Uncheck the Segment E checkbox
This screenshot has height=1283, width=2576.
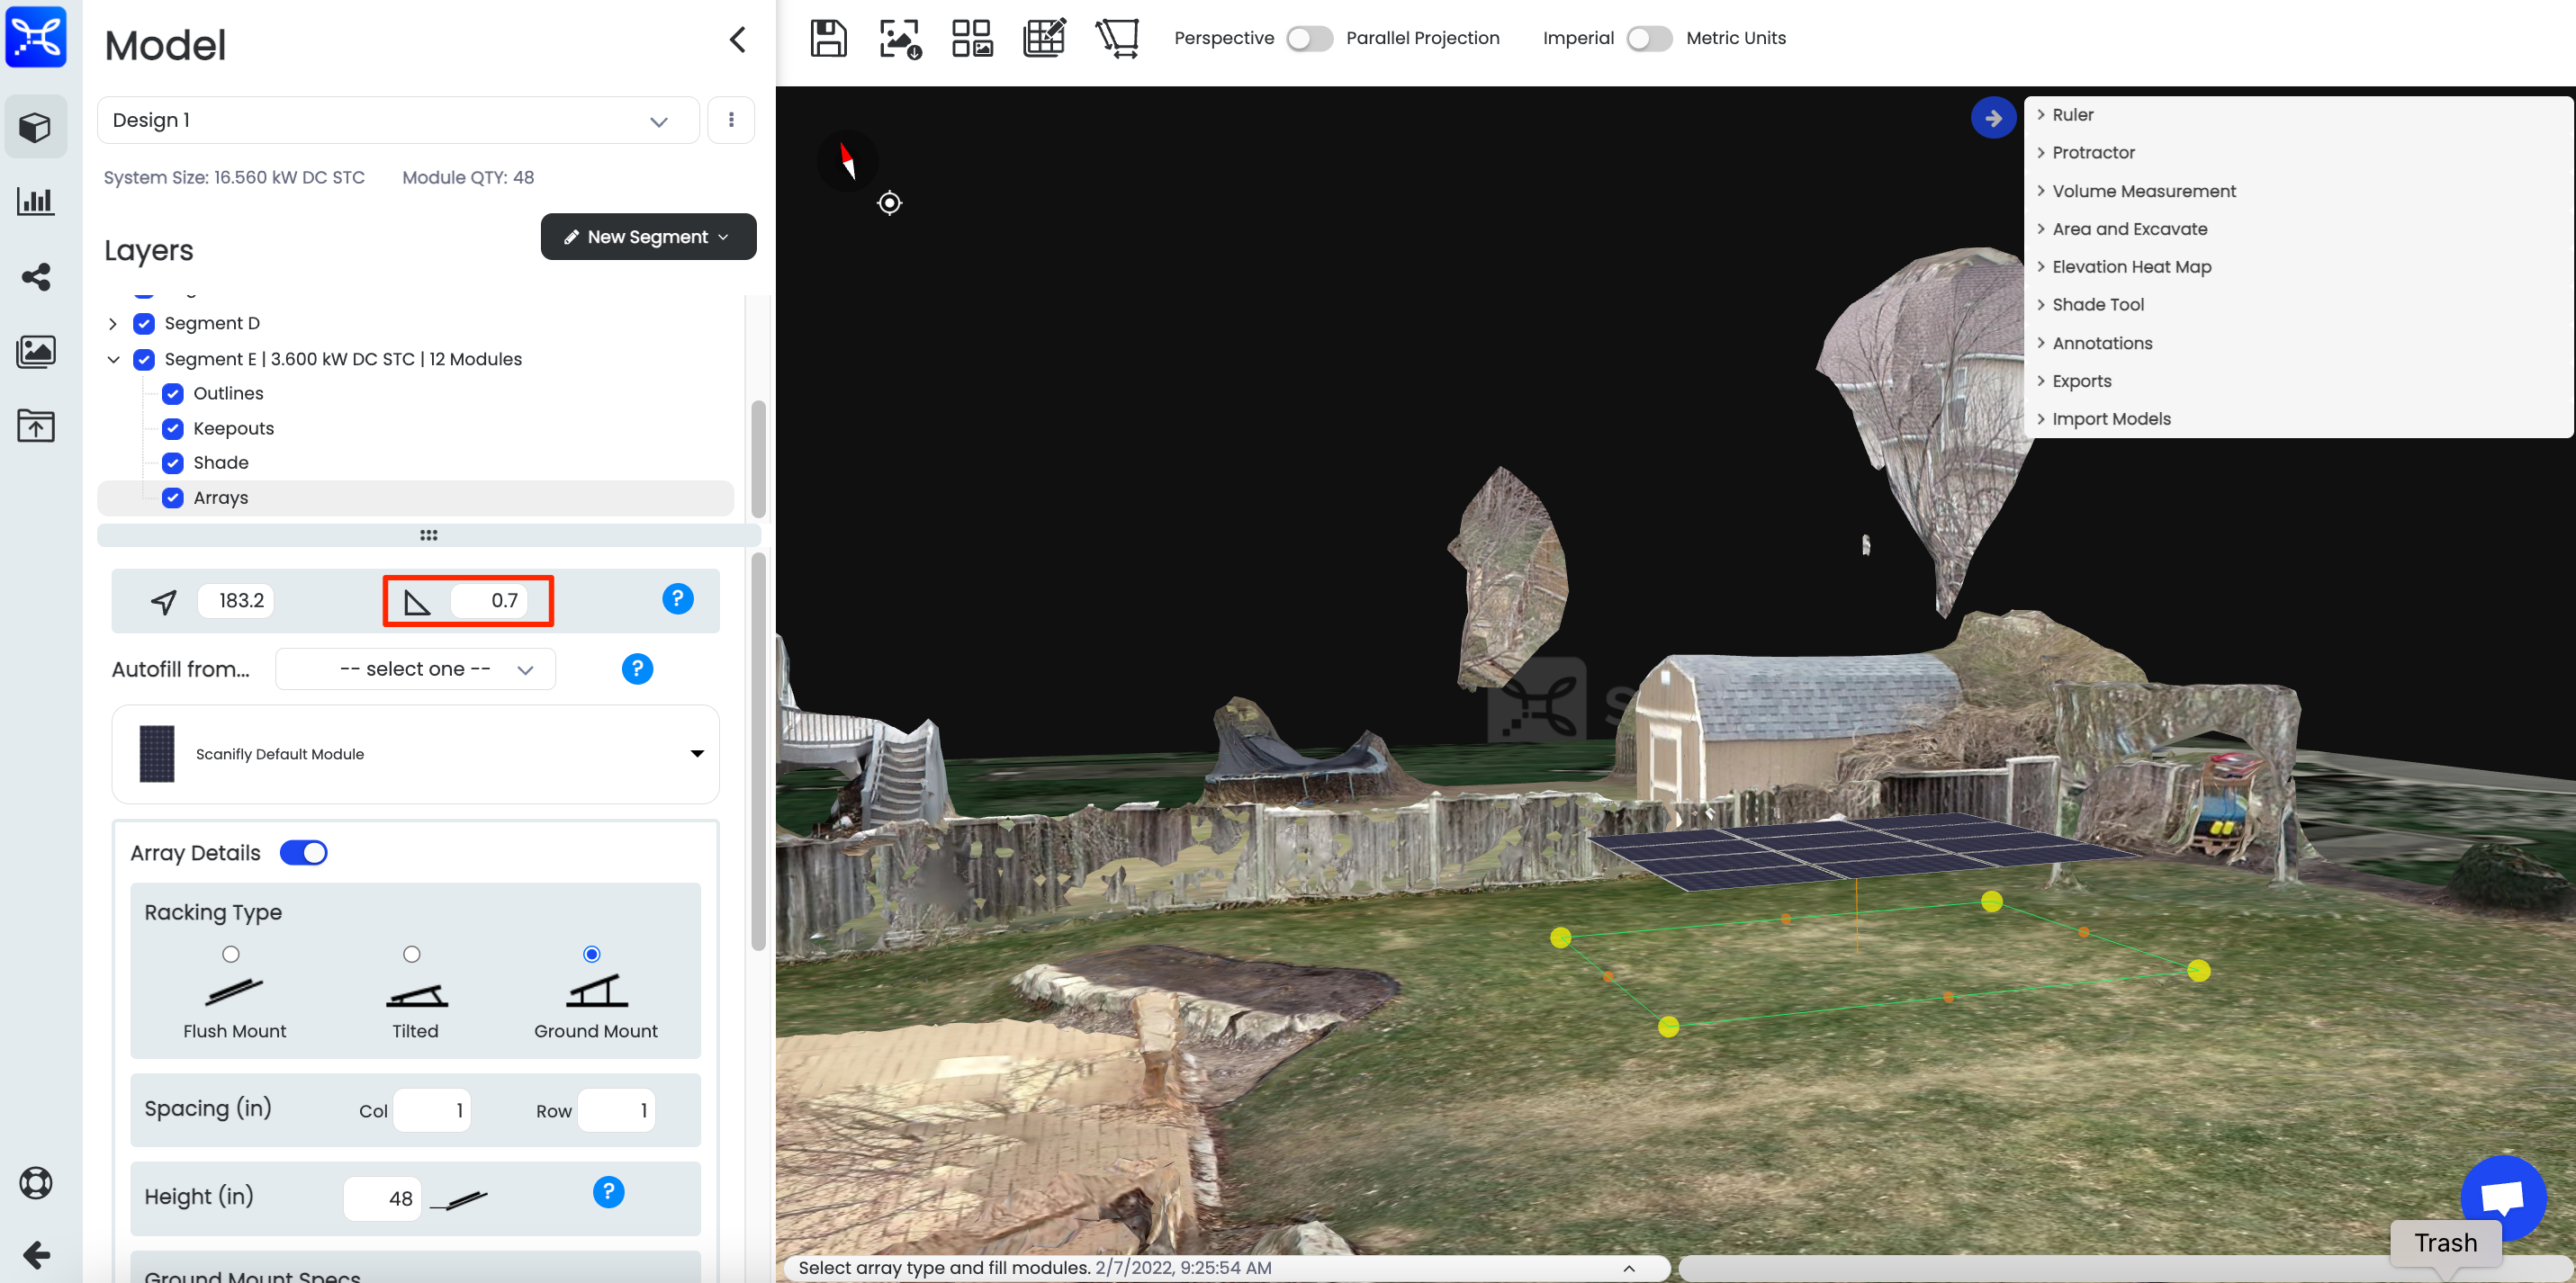[x=144, y=360]
